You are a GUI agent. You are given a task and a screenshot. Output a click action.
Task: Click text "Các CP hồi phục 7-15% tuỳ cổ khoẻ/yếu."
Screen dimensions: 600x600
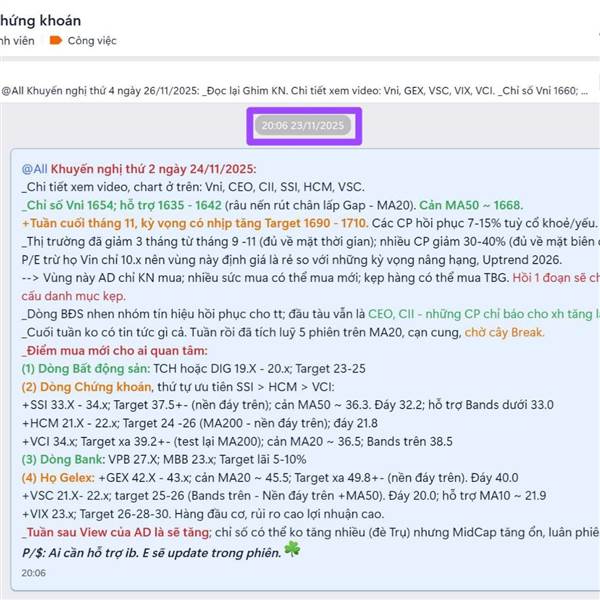[x=484, y=223]
